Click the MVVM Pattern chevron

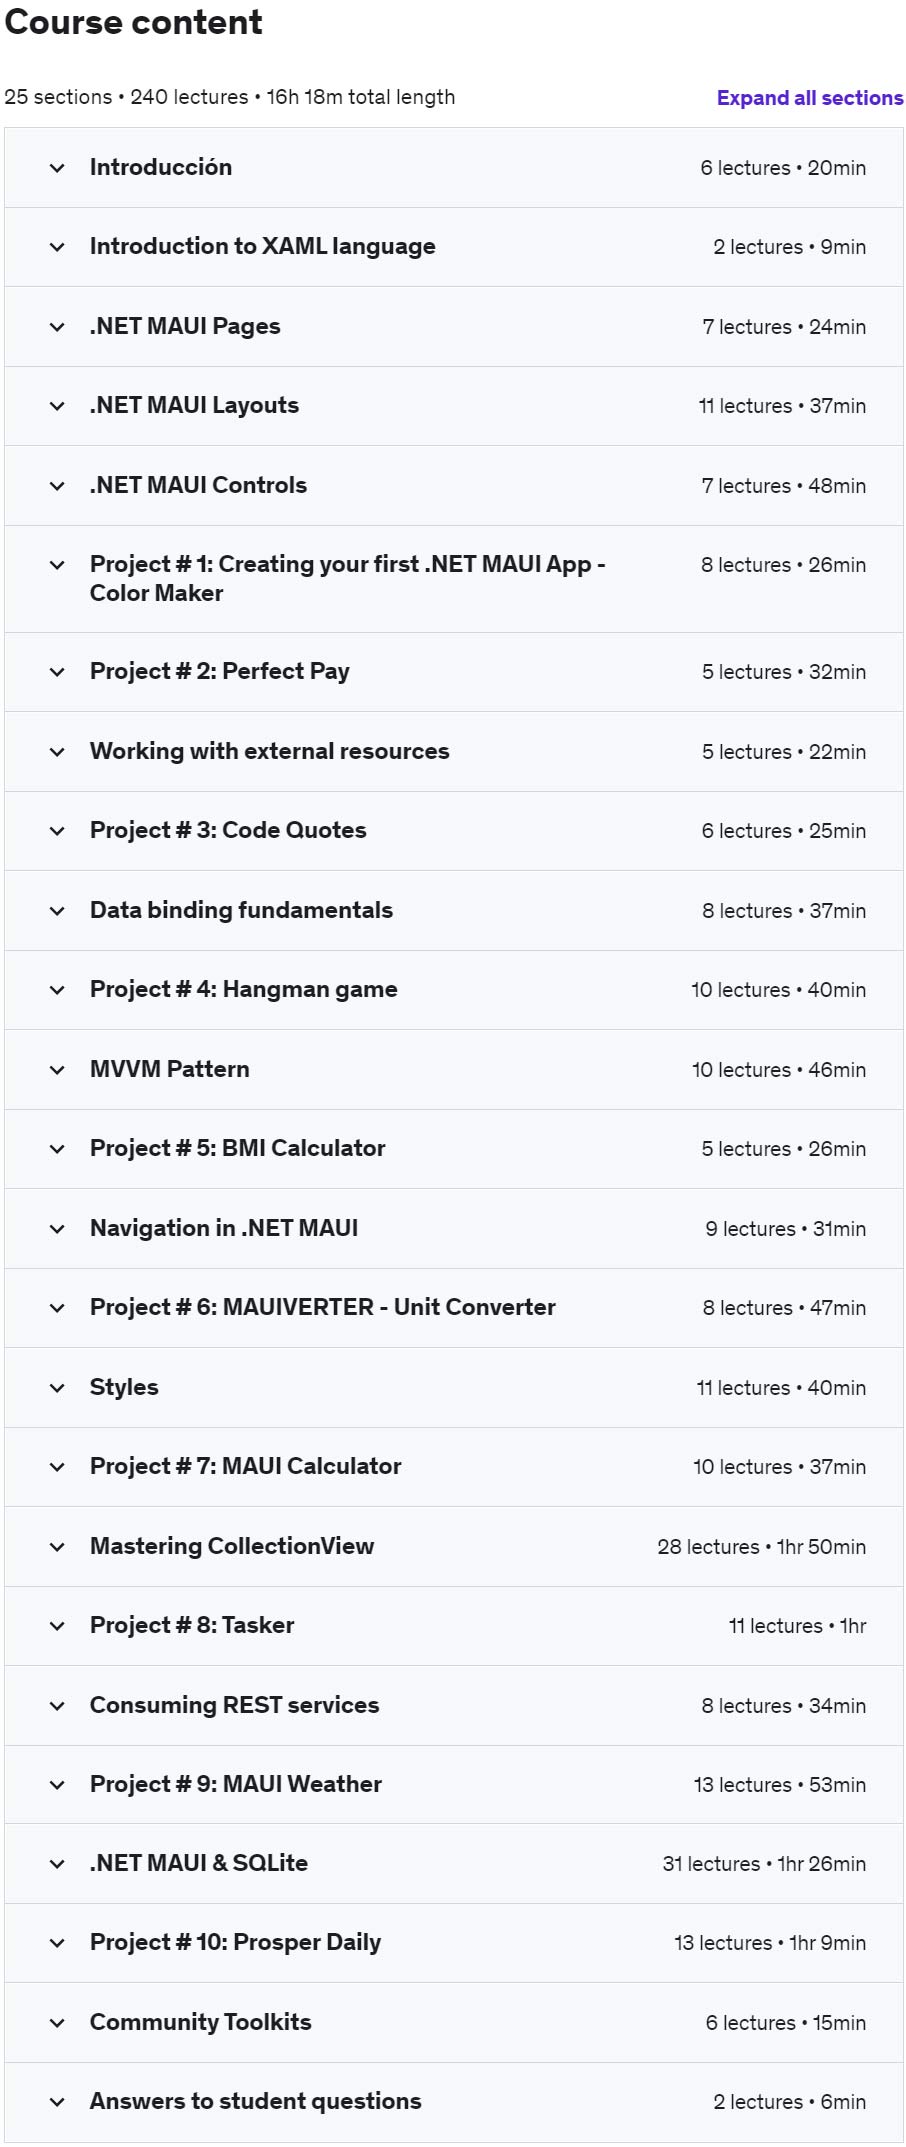tap(57, 1070)
